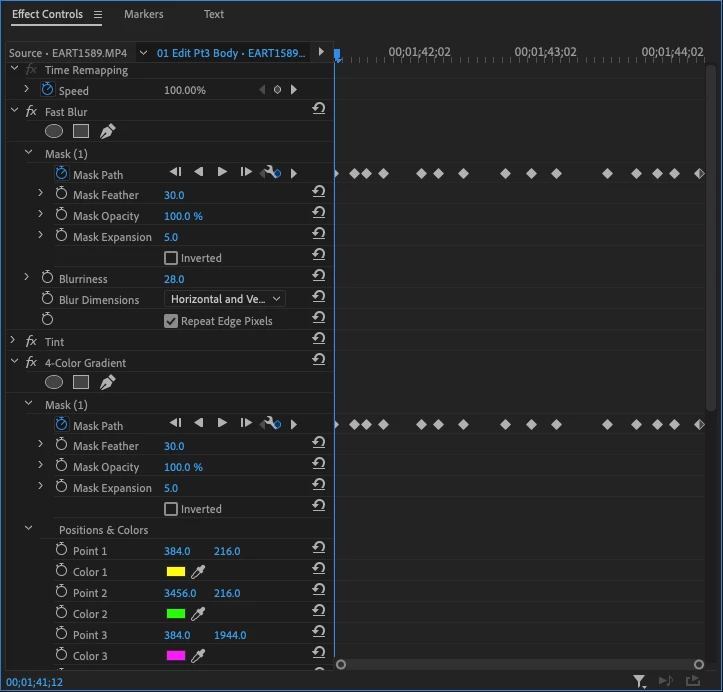Open the magenta Color 3 swatch
Image resolution: width=723 pixels, height=692 pixels.
click(176, 656)
